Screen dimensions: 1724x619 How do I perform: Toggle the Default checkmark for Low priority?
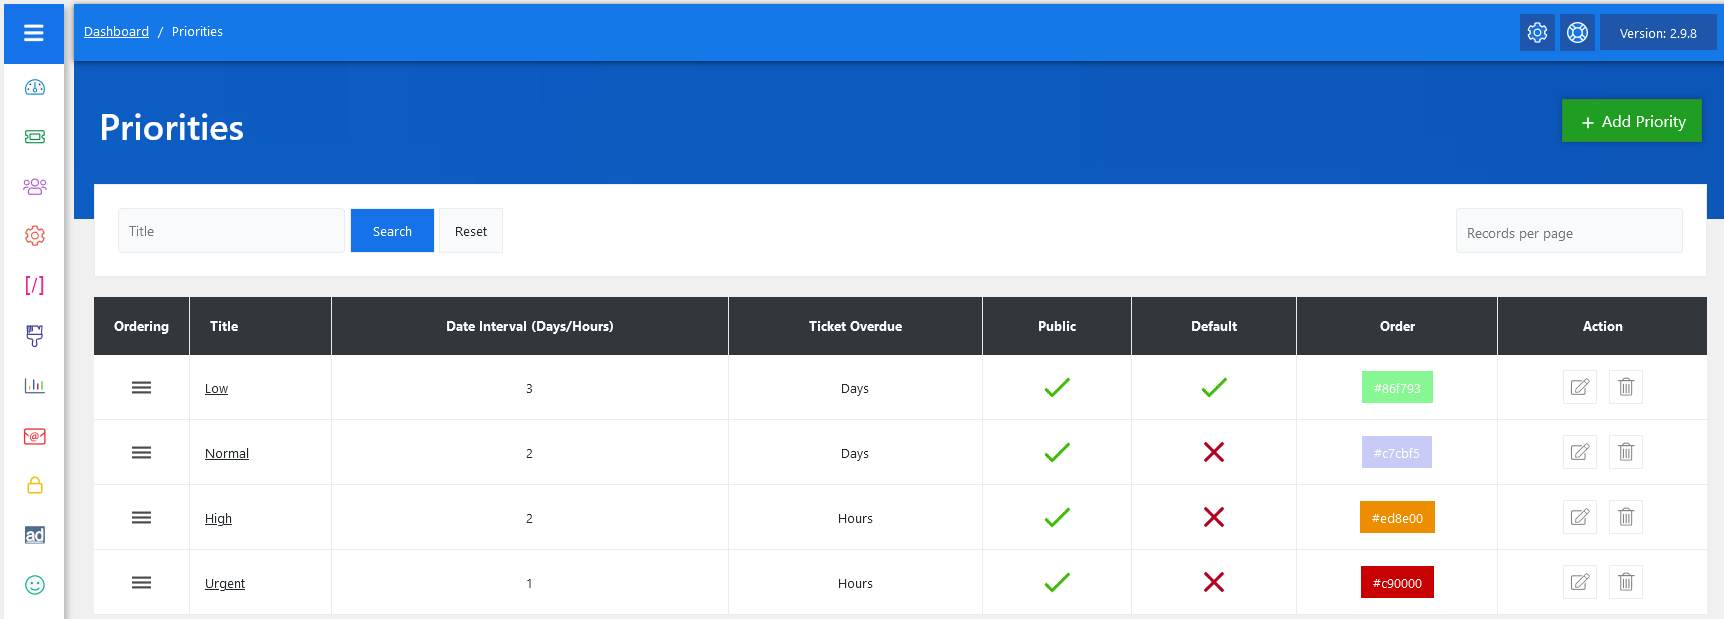1213,387
